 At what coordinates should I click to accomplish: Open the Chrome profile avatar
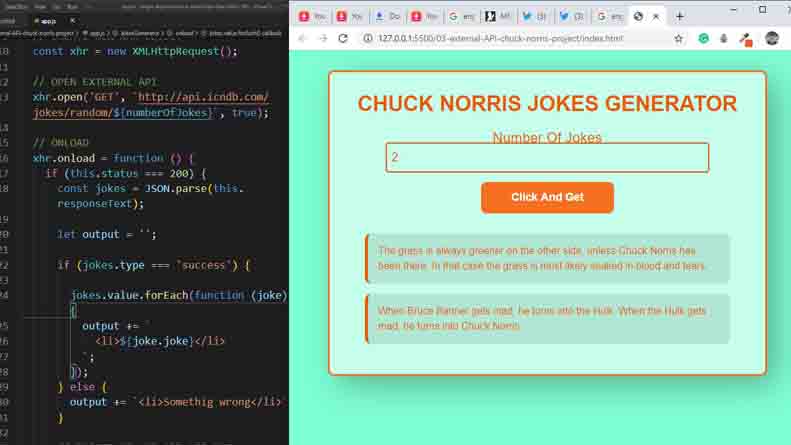point(772,38)
